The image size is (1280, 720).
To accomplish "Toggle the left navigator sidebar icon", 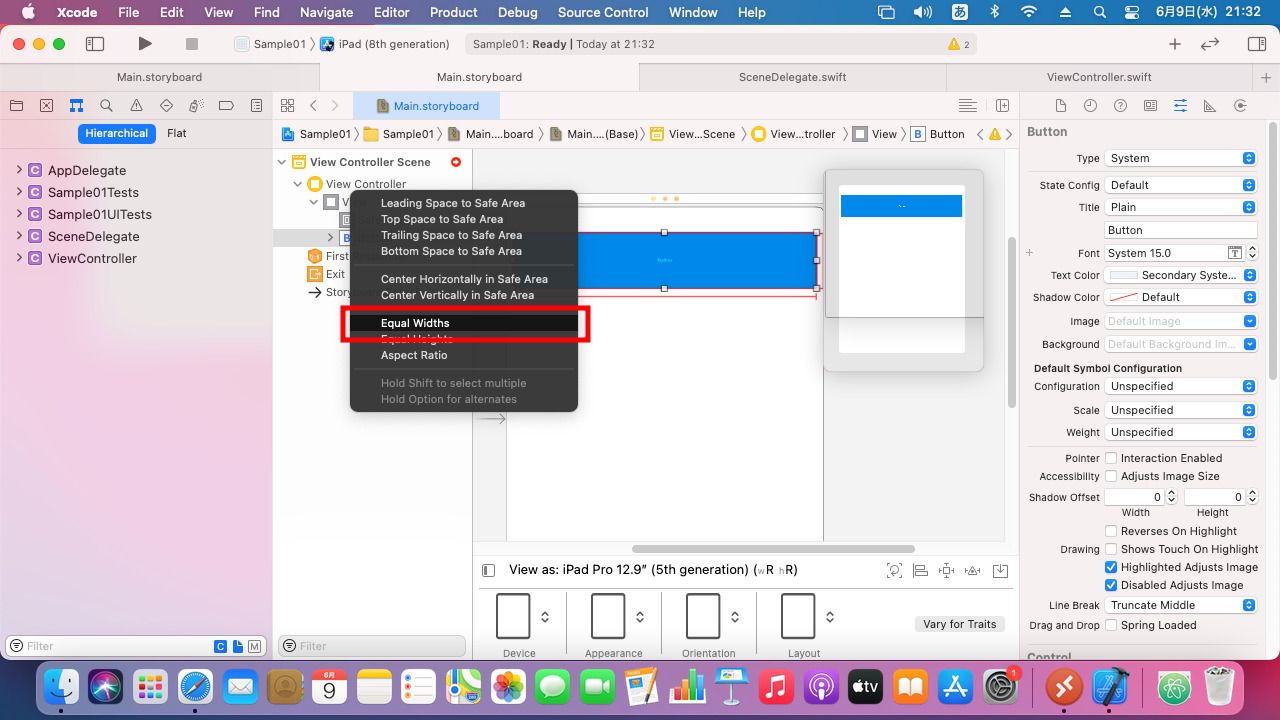I will pos(95,44).
